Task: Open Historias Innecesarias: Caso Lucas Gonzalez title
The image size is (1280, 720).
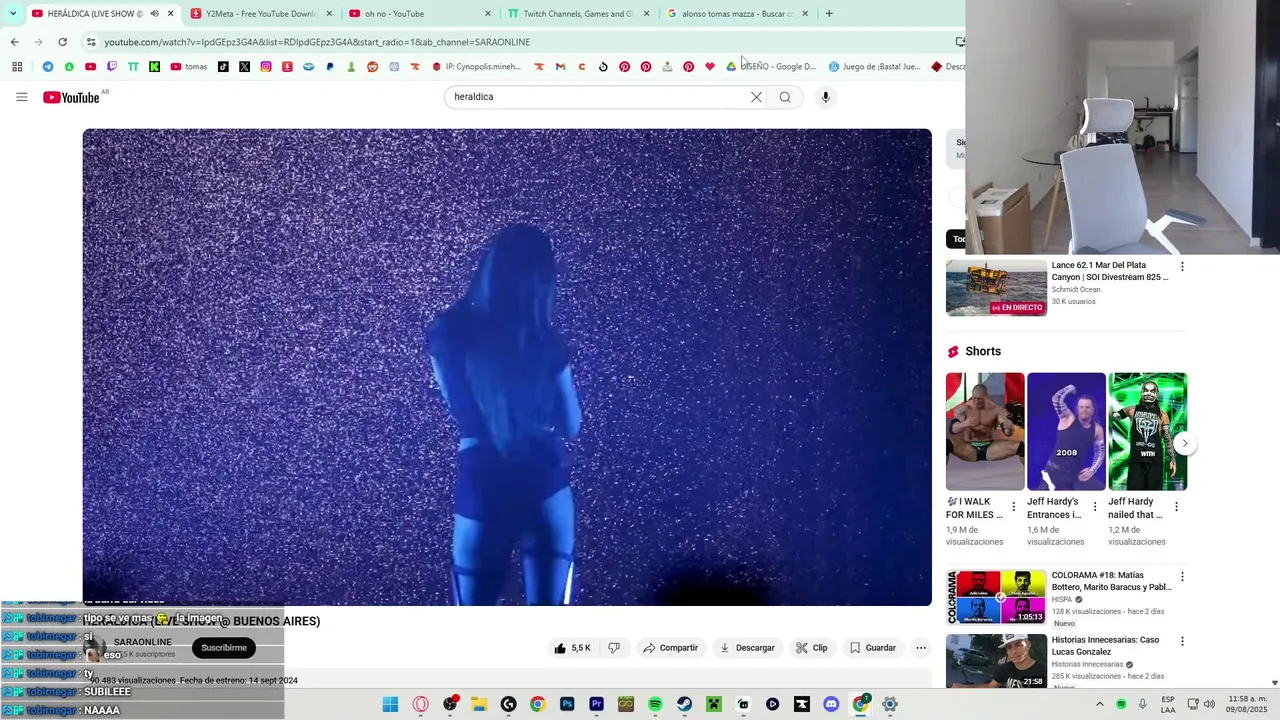Action: [x=1106, y=646]
